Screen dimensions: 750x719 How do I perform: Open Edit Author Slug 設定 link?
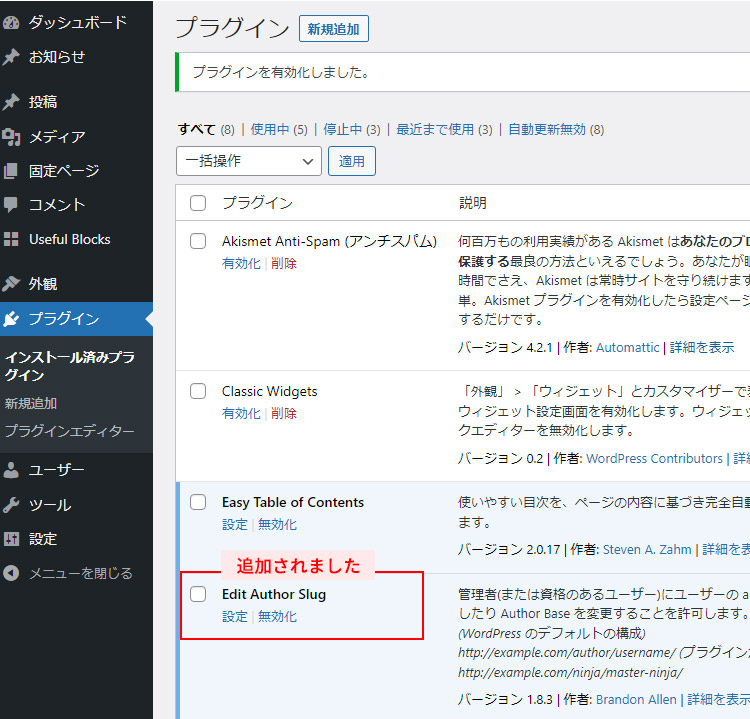pyautogui.click(x=235, y=616)
